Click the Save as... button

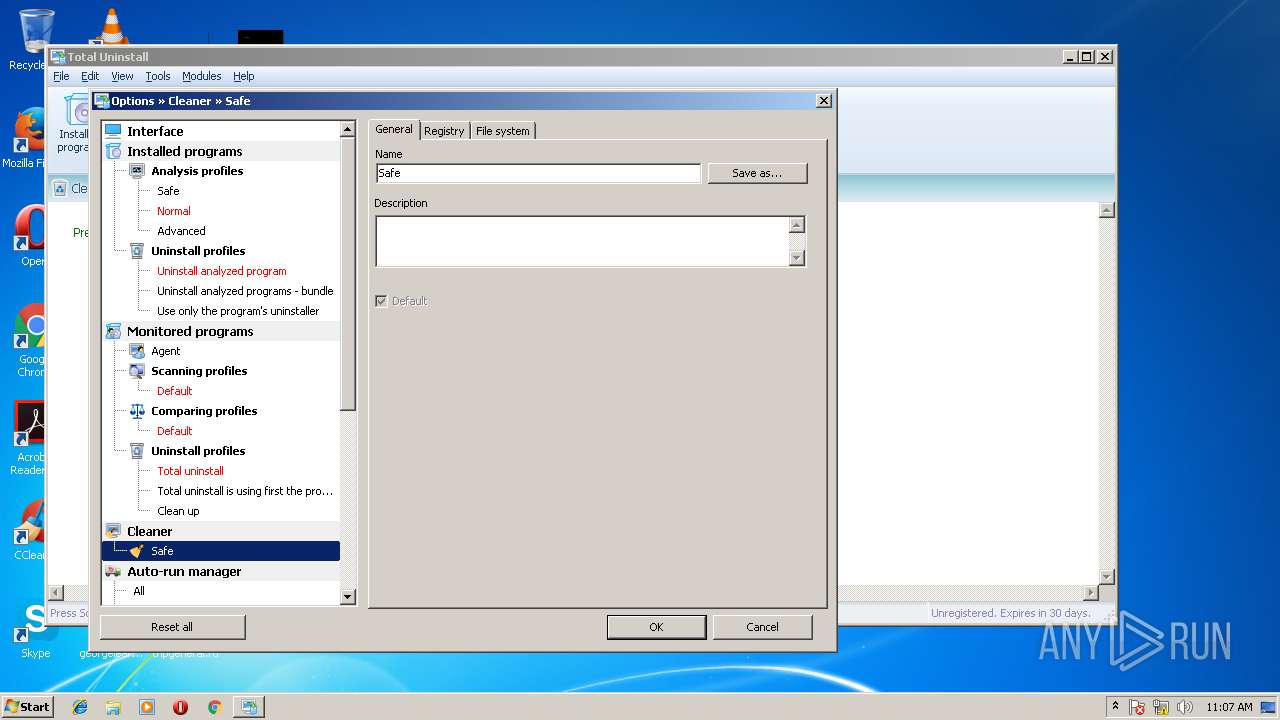click(x=757, y=173)
